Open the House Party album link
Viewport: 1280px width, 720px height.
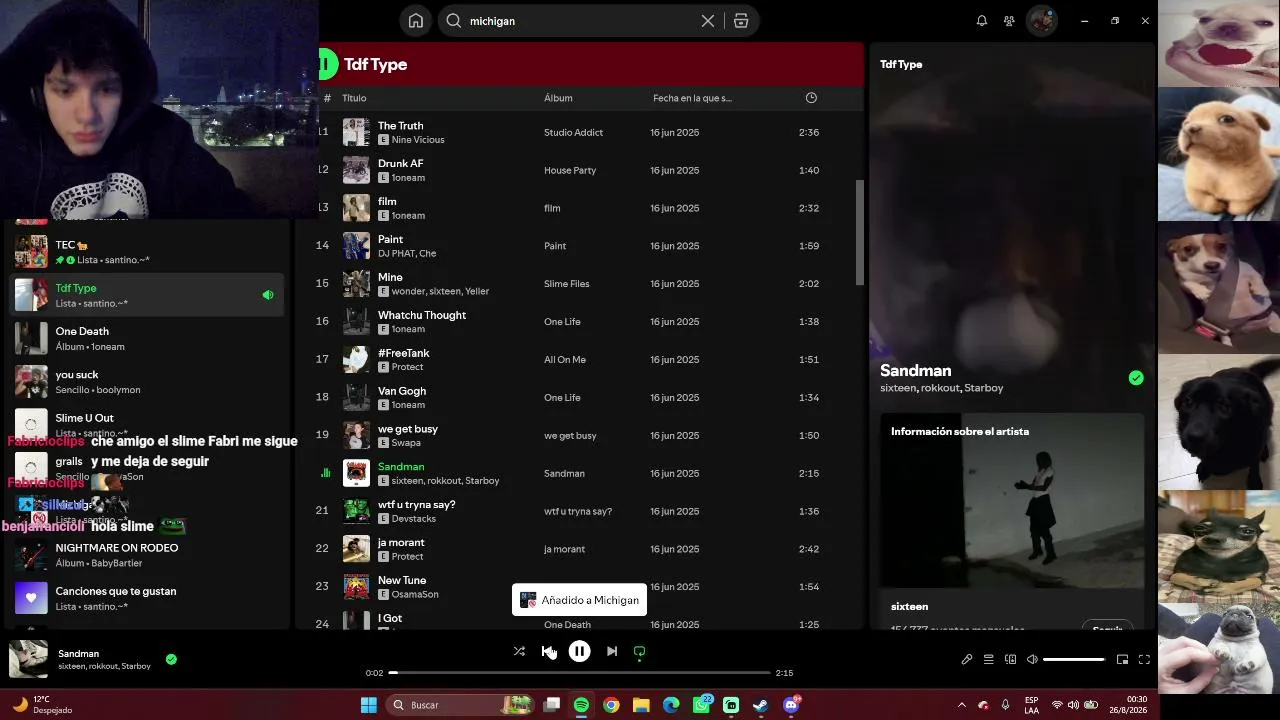tap(570, 171)
